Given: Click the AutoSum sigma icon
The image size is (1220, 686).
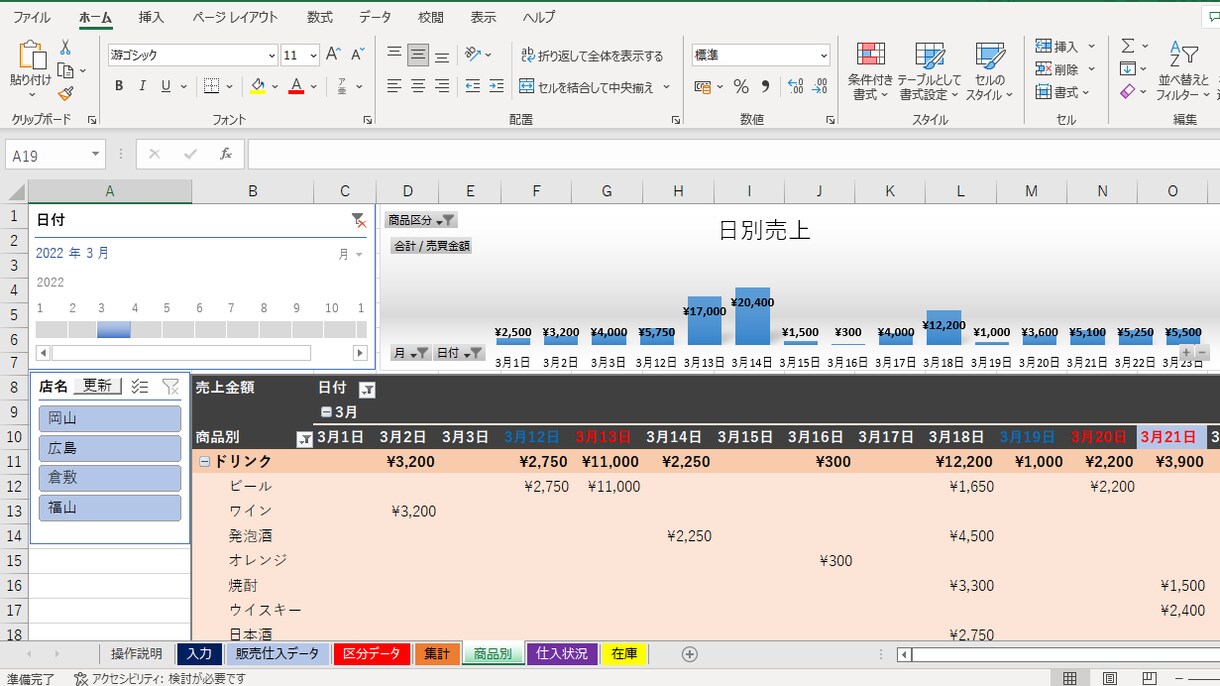Looking at the screenshot, I should [1128, 46].
